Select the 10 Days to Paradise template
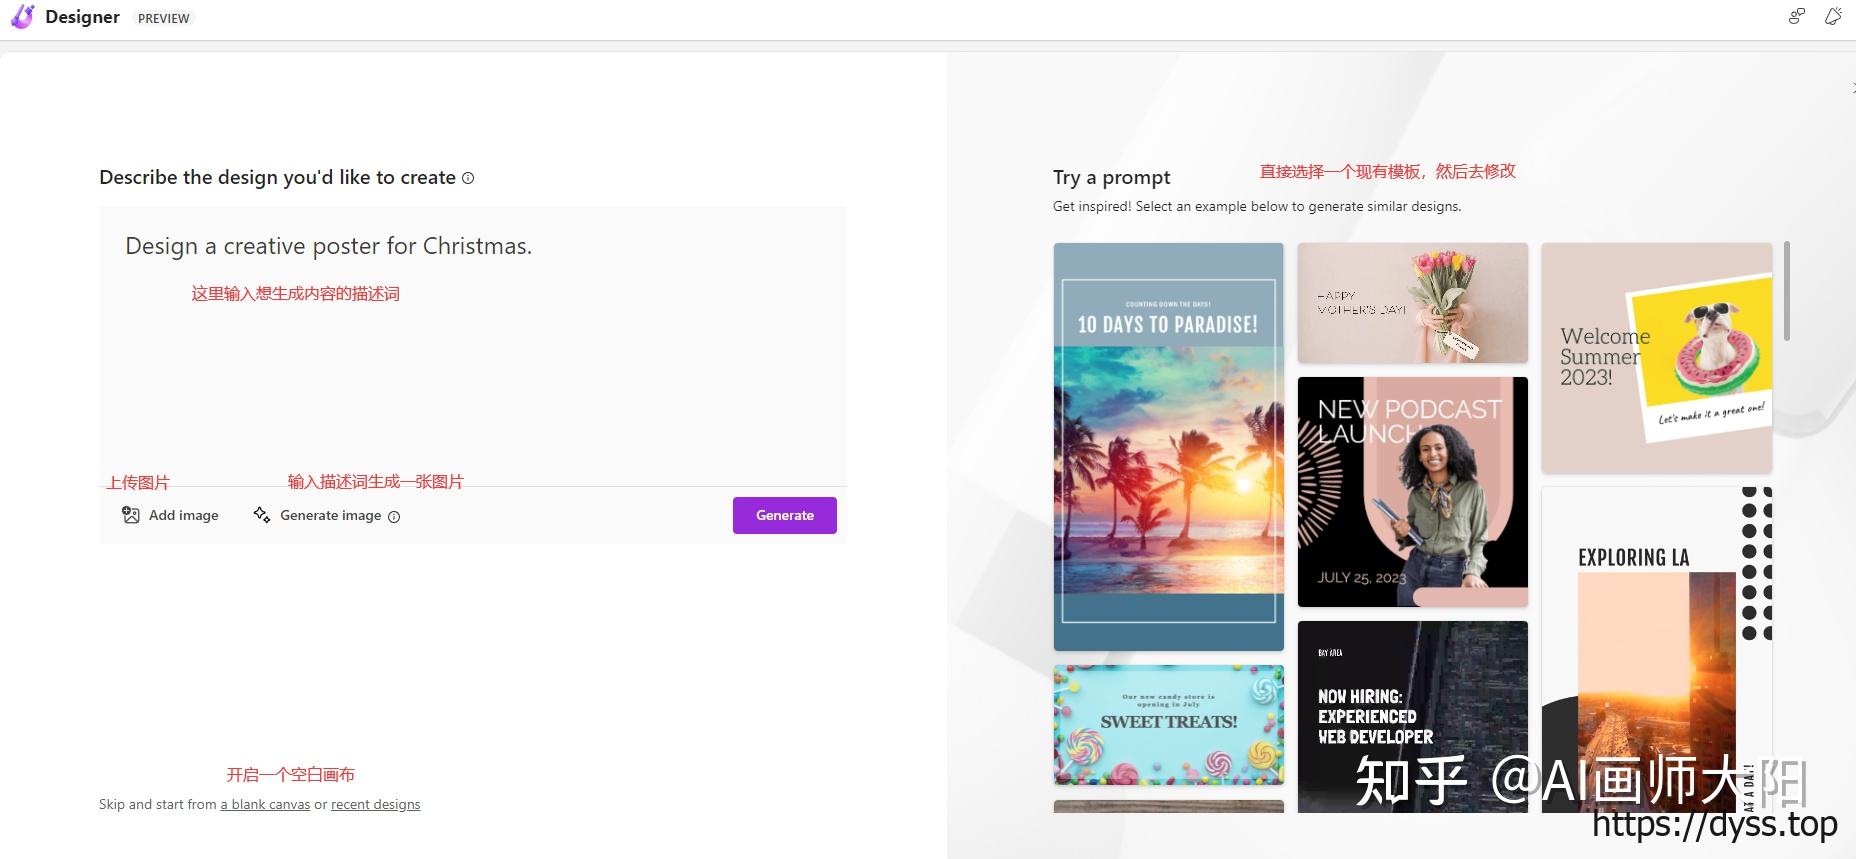 tap(1168, 447)
